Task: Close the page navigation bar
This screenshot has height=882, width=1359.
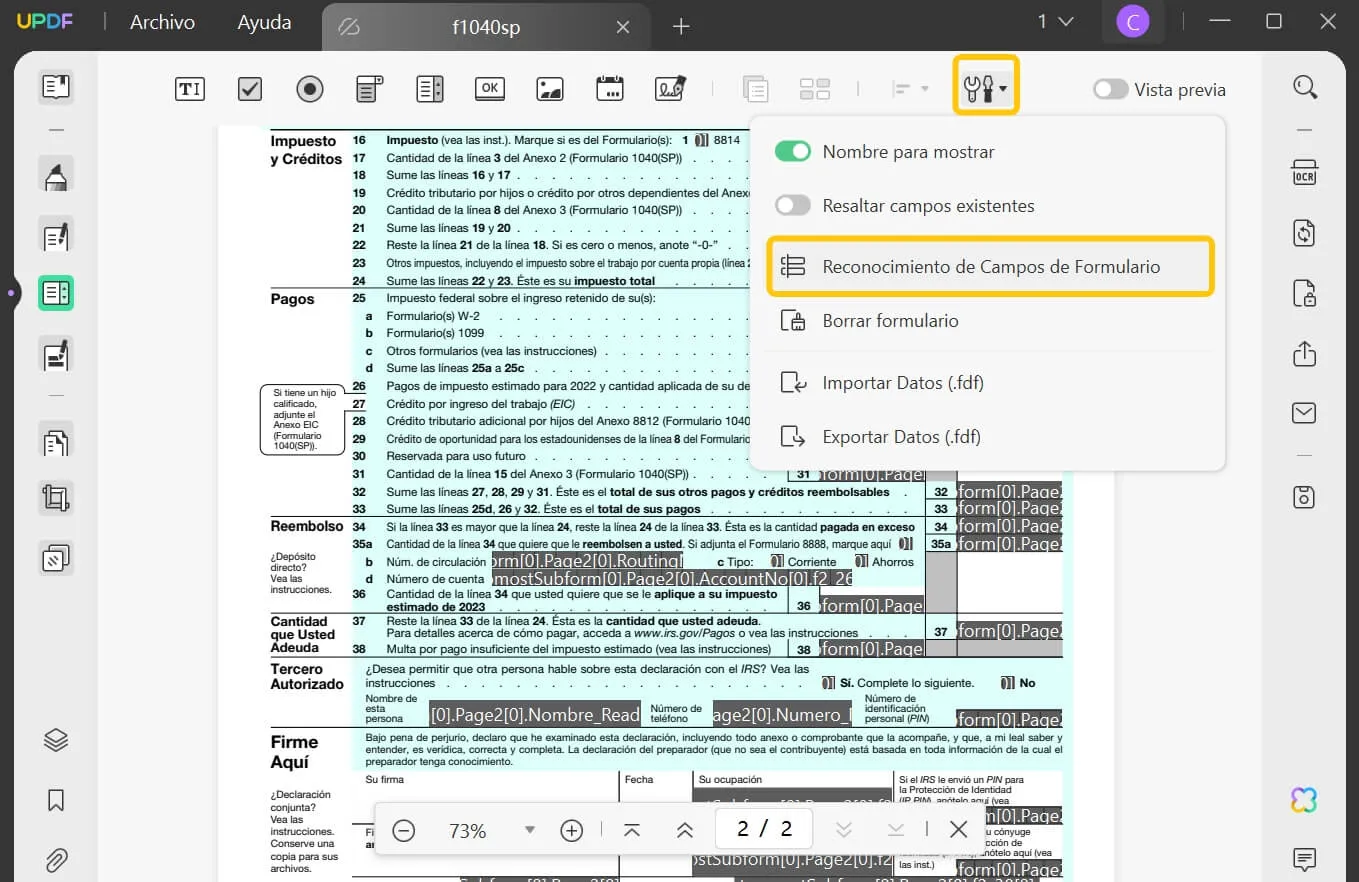Action: 958,829
